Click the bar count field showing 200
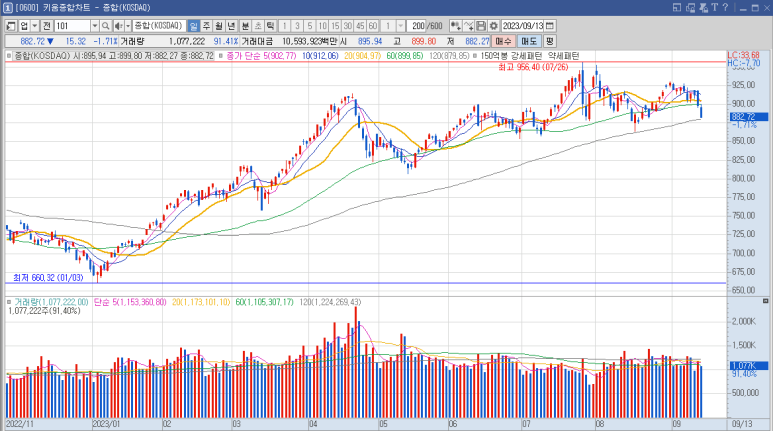 click(x=417, y=25)
